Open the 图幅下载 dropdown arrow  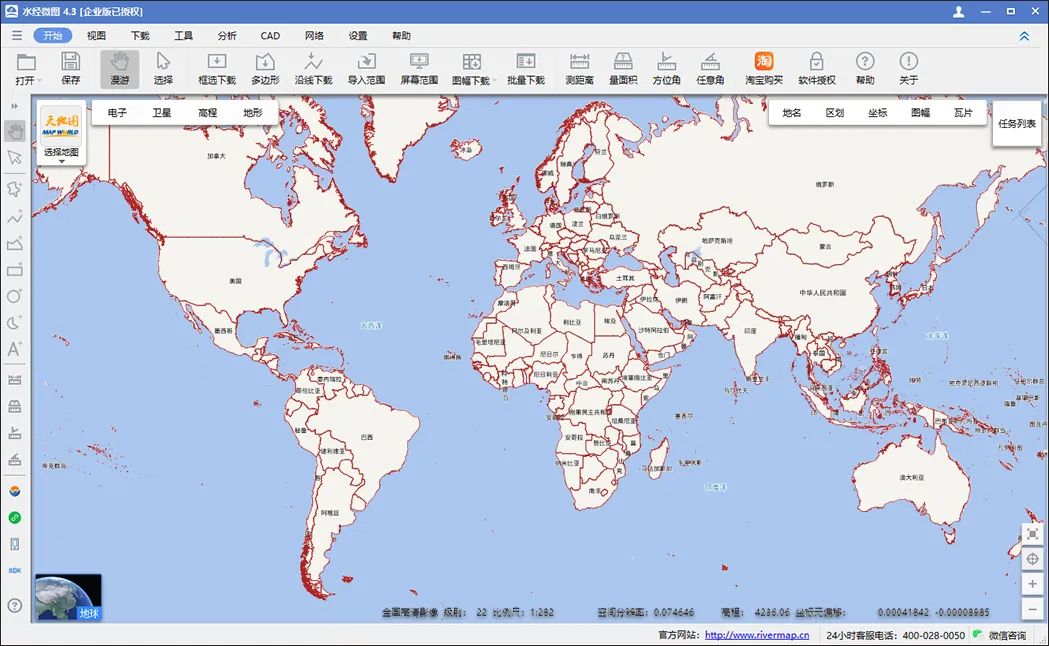[x=494, y=81]
